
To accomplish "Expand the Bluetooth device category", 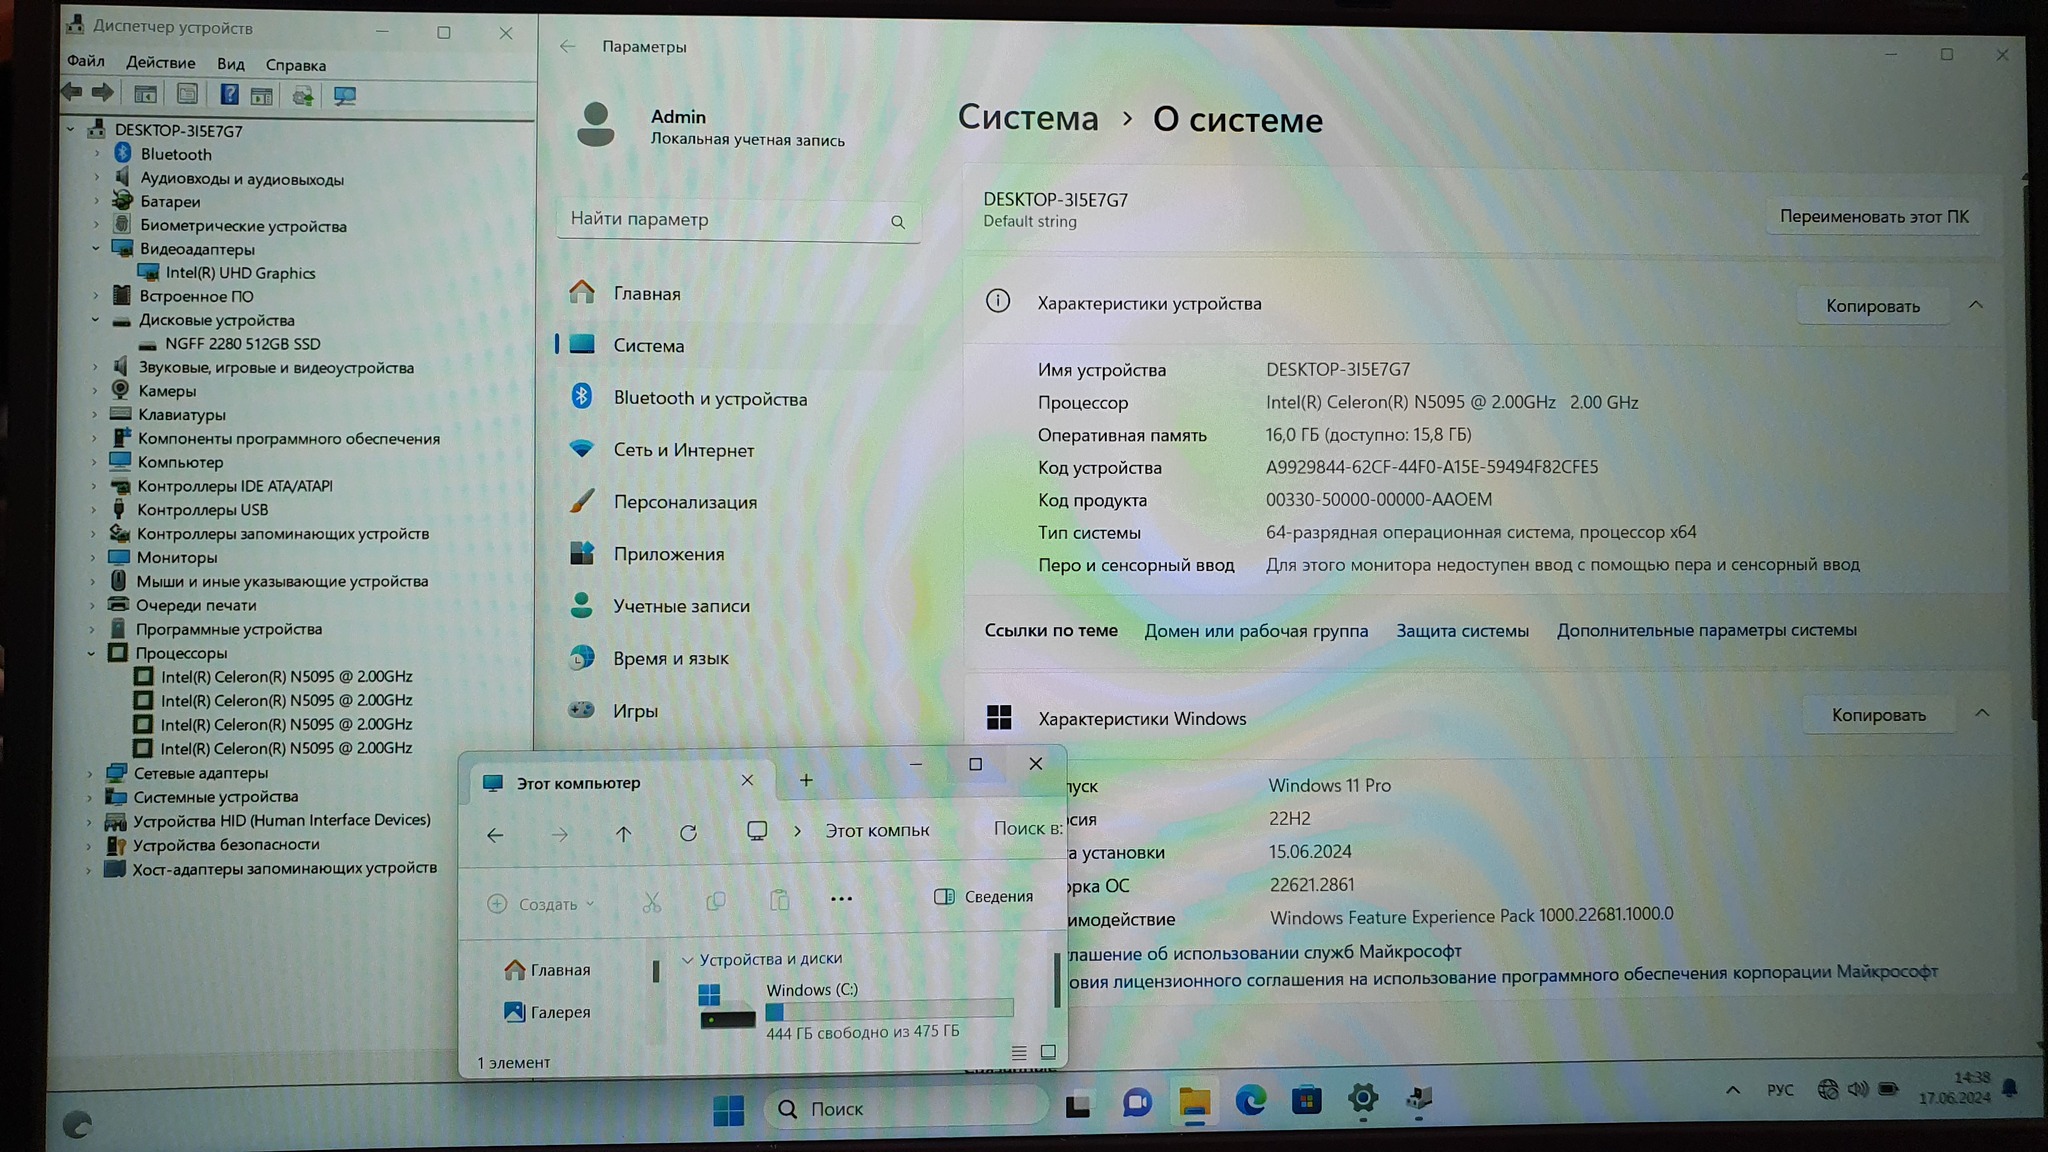I will pyautogui.click(x=97, y=154).
